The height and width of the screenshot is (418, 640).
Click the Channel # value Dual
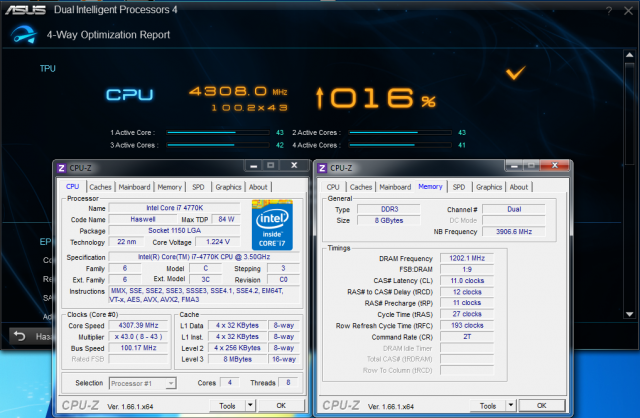pos(514,209)
